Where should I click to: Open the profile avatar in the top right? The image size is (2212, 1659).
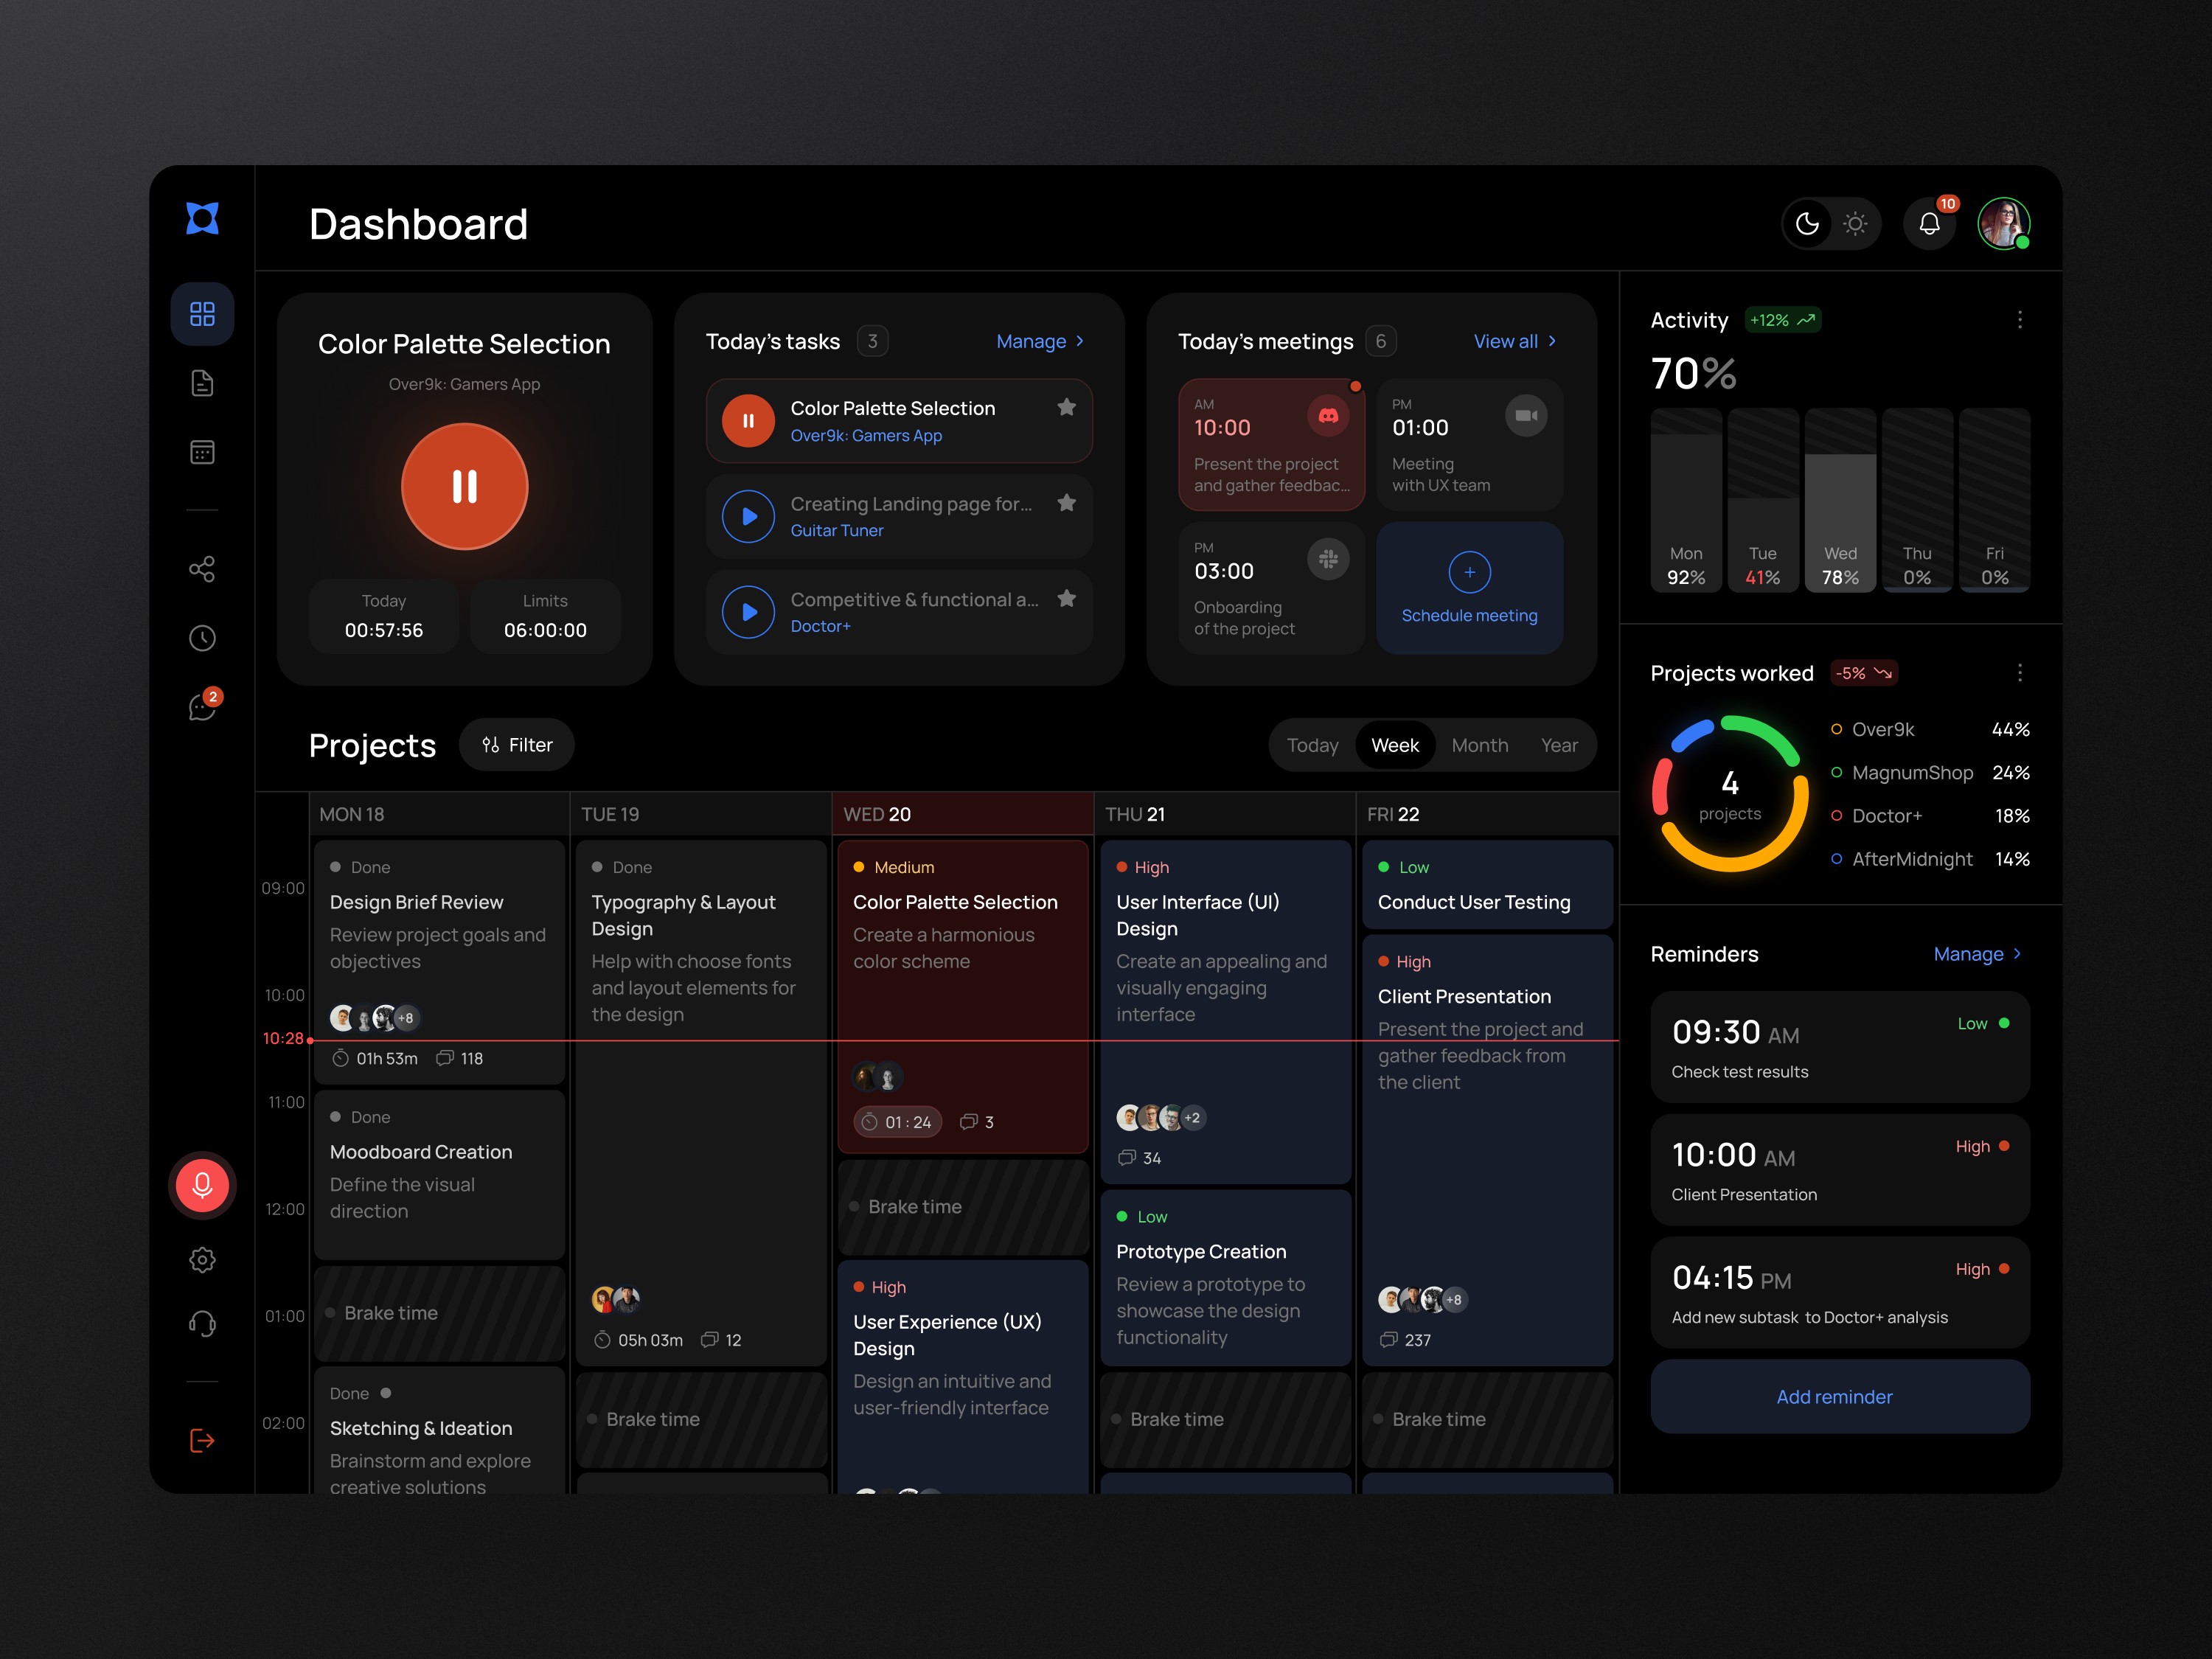coord(2003,223)
